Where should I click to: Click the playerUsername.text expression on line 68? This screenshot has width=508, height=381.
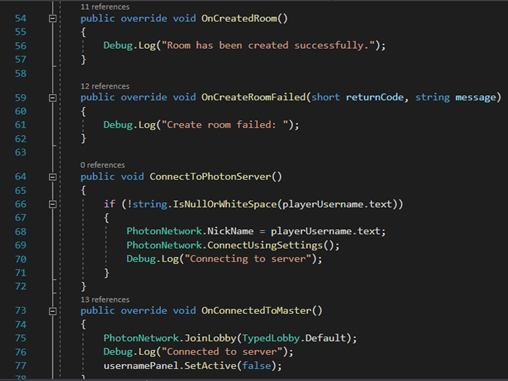(325, 231)
